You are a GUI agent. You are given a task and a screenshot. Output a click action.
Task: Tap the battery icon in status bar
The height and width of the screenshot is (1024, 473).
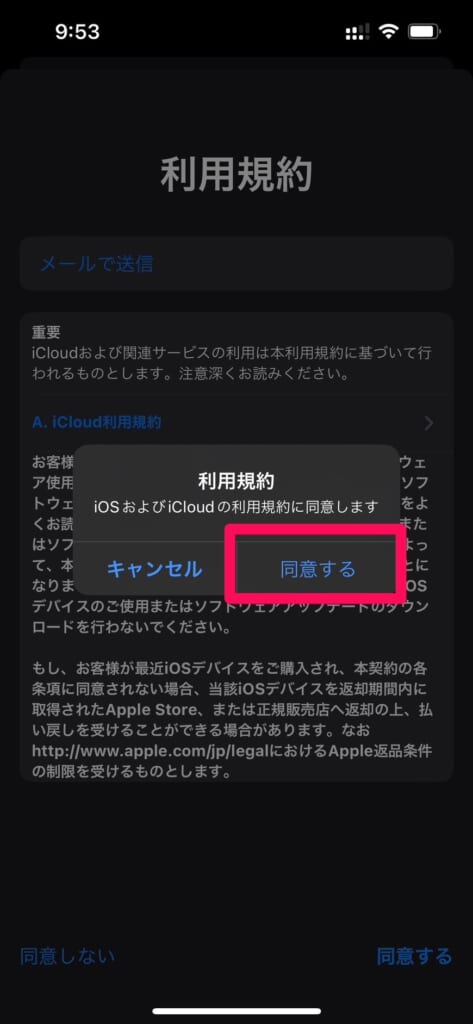point(424,32)
